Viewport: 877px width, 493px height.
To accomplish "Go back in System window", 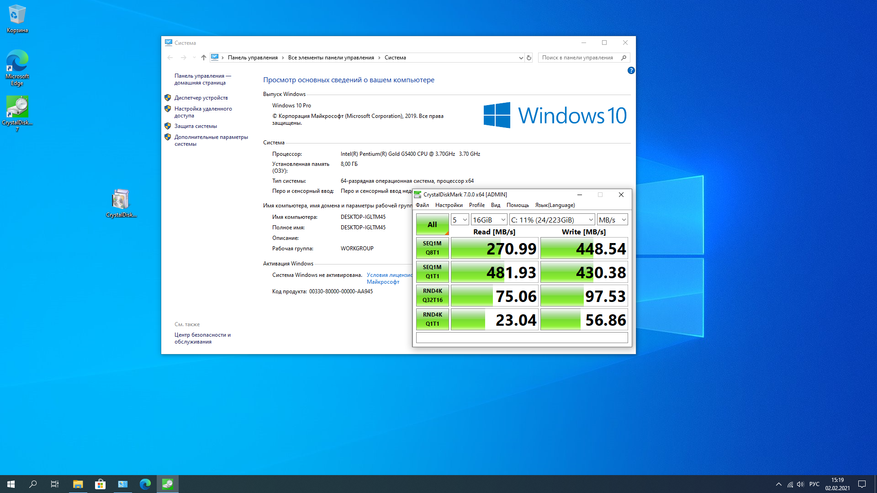I will point(170,58).
